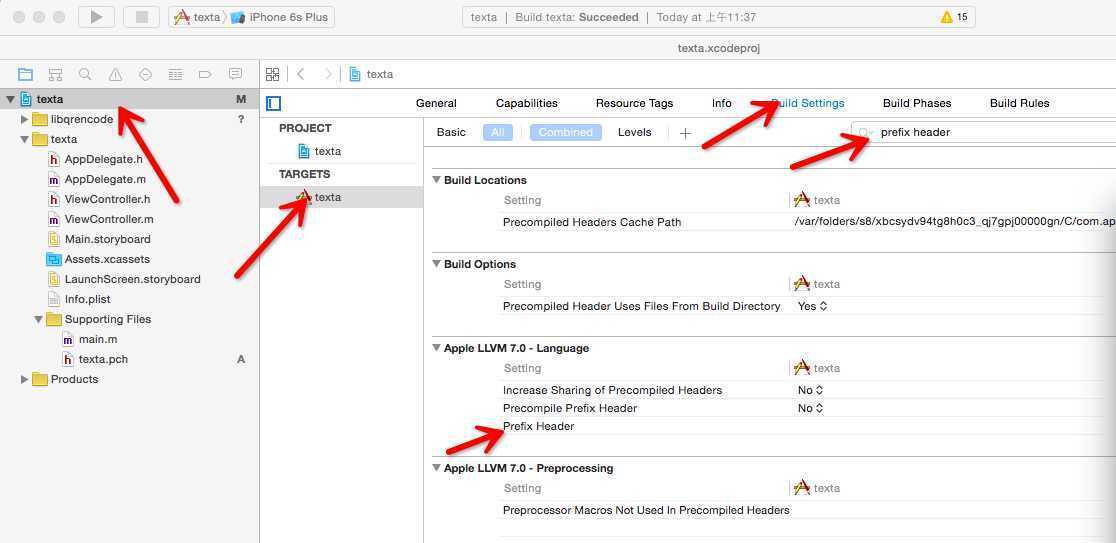This screenshot has width=1116, height=543.
Task: Click the Precompiled Headers Cache Path value
Action: point(954,222)
